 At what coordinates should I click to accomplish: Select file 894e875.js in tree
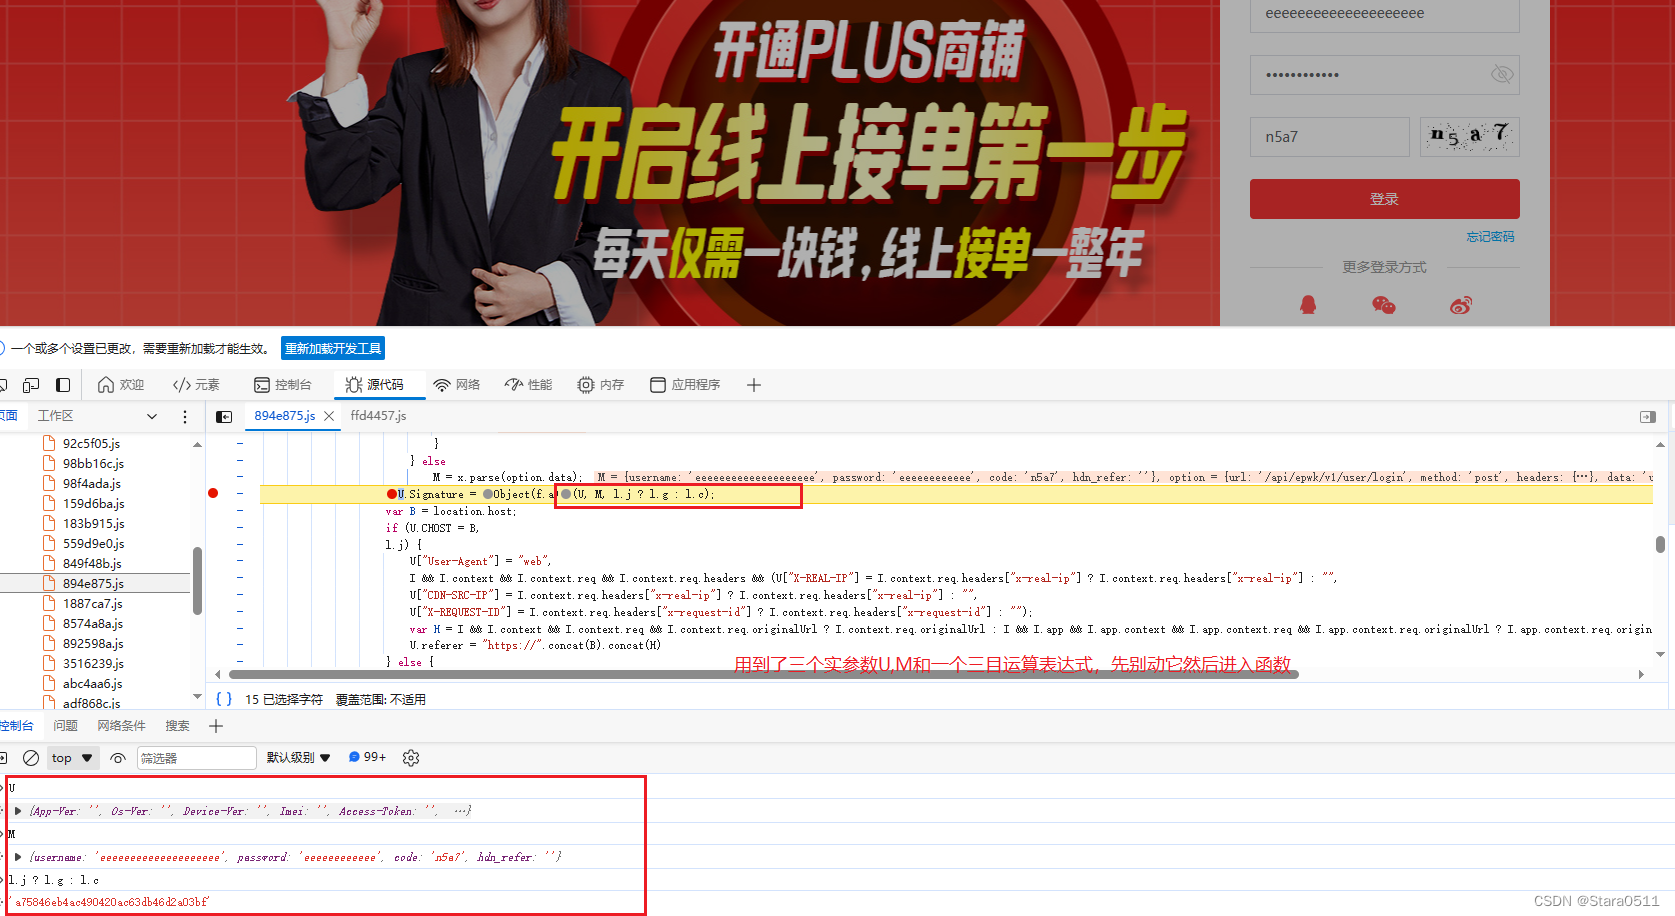click(x=93, y=583)
